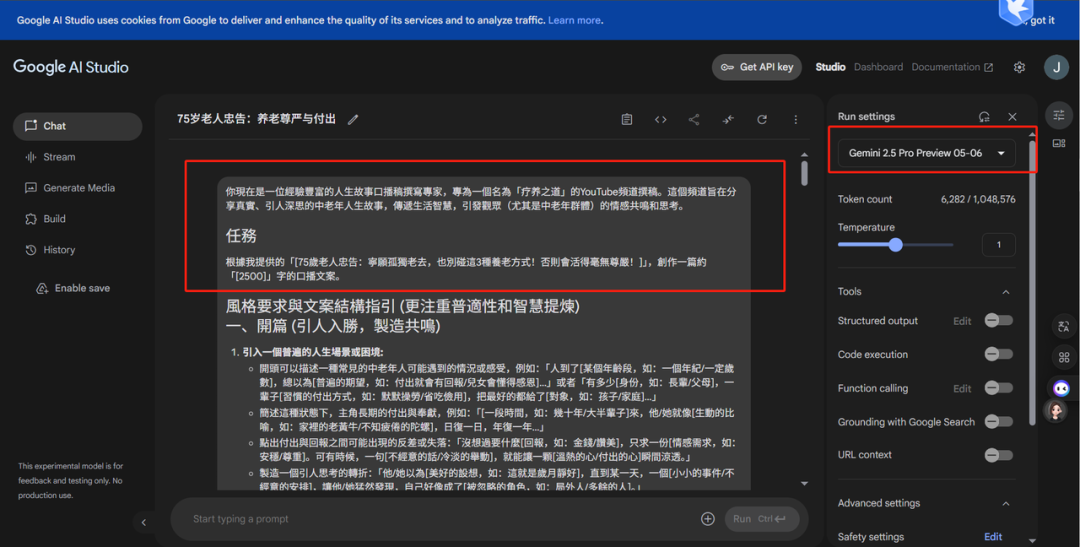Click the Run settings heading text
1080x547 pixels.
pos(866,116)
